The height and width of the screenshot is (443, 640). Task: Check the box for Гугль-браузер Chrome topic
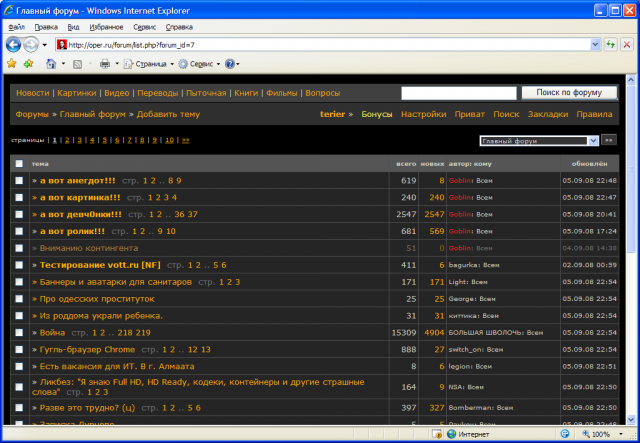click(x=19, y=350)
